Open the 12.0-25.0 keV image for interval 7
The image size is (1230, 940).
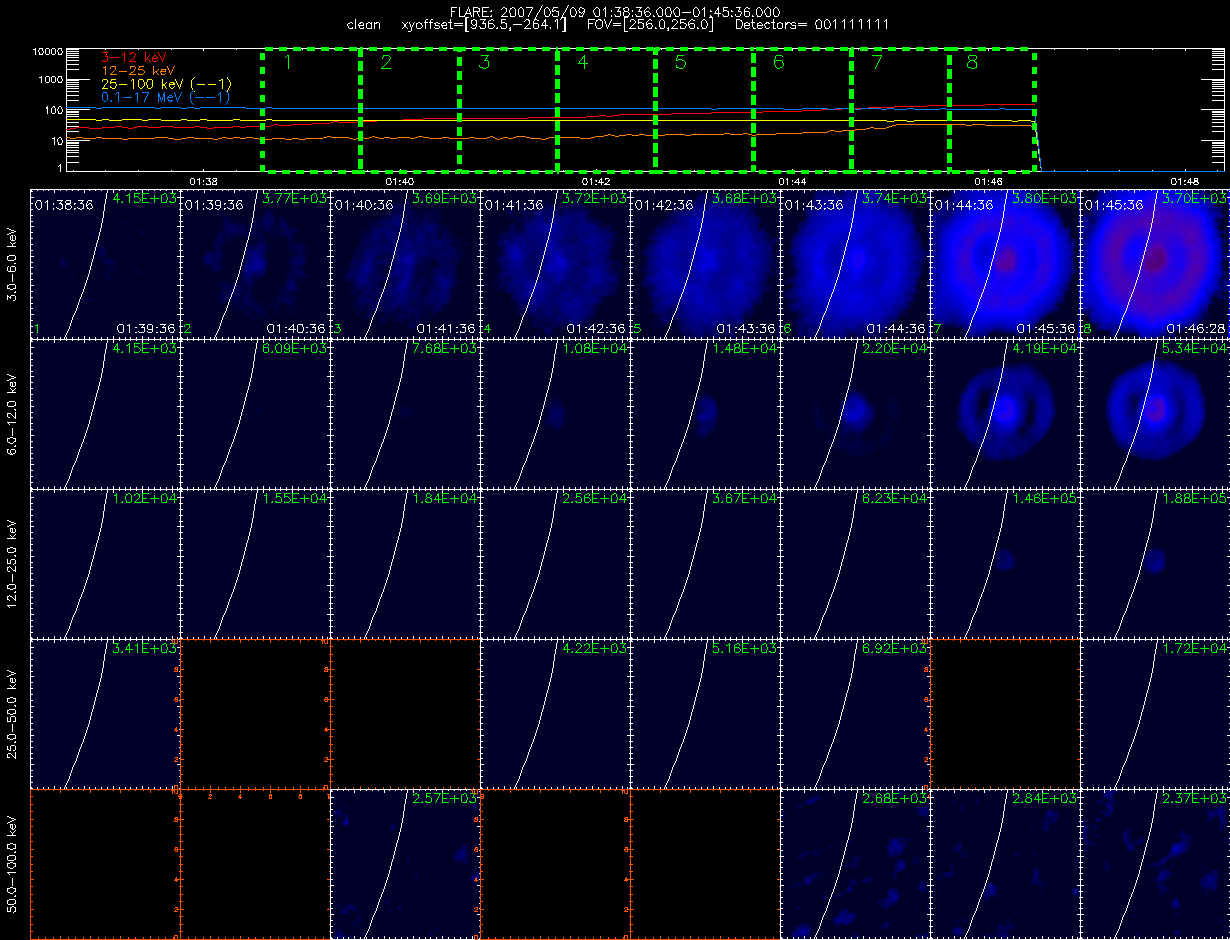pyautogui.click(x=1005, y=563)
